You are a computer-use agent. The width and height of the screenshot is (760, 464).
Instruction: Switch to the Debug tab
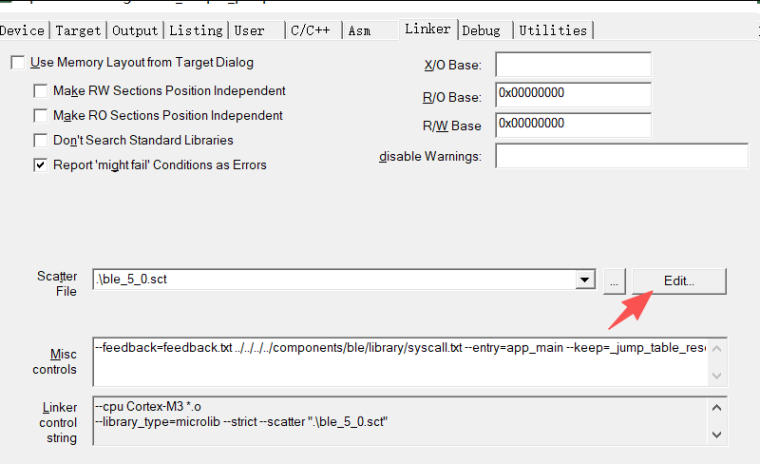(x=482, y=31)
